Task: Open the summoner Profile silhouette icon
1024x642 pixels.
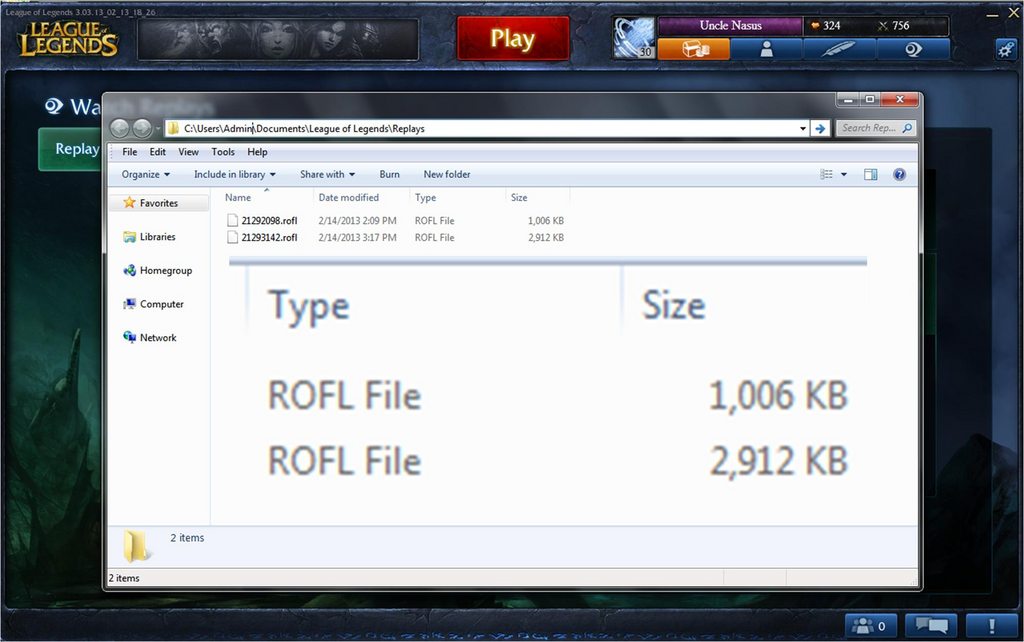Action: coord(766,49)
